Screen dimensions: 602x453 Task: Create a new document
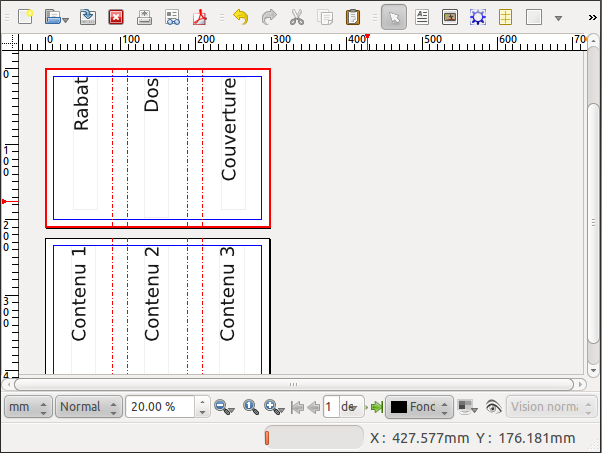coord(25,17)
